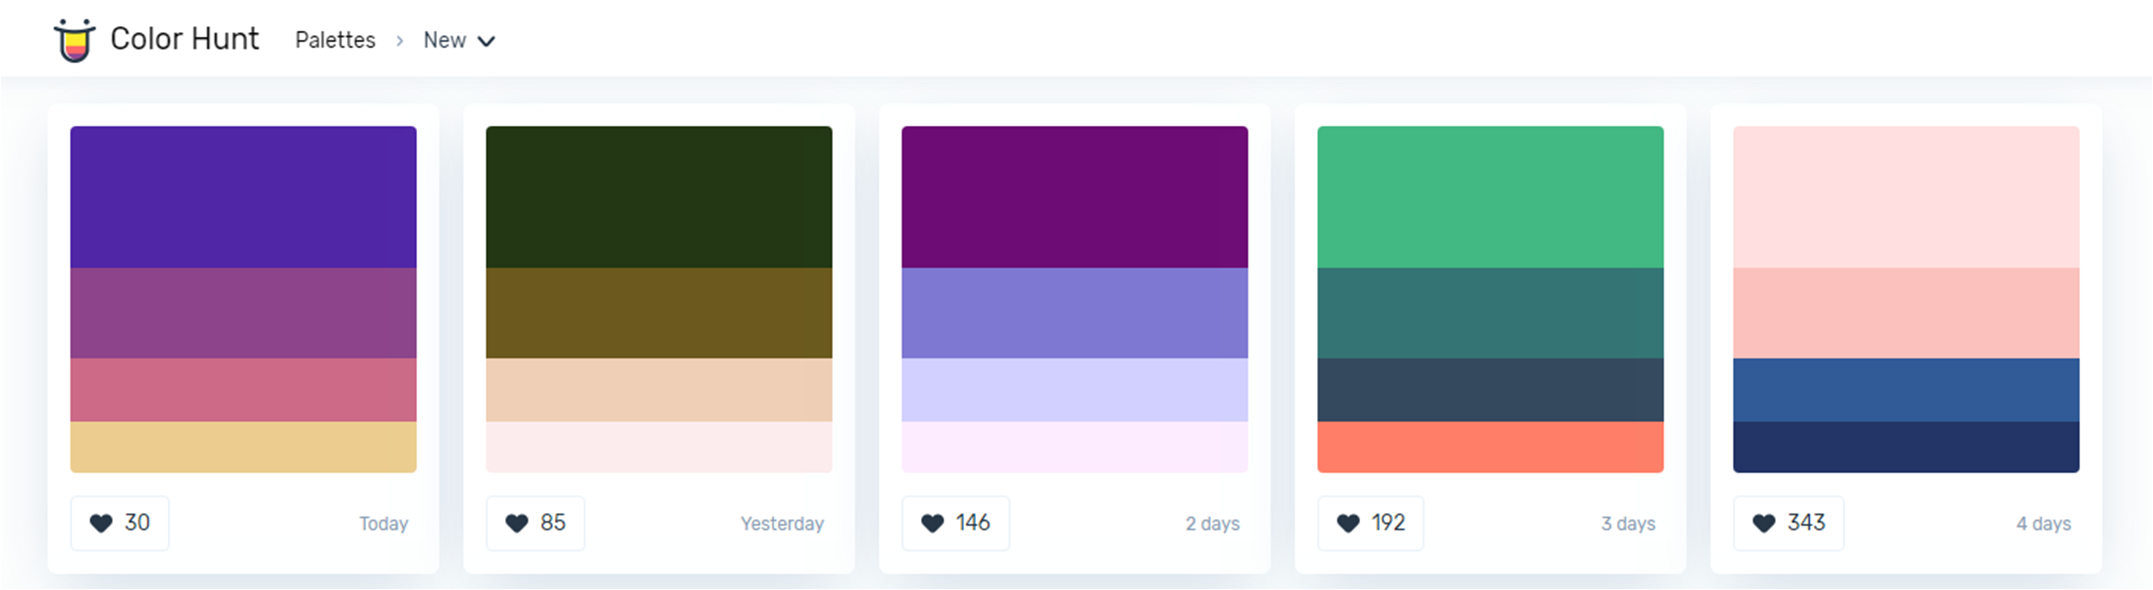Image resolution: width=2153 pixels, height=590 pixels.
Task: Select the olive brown swatch in Yesterday's palette
Action: (659, 313)
